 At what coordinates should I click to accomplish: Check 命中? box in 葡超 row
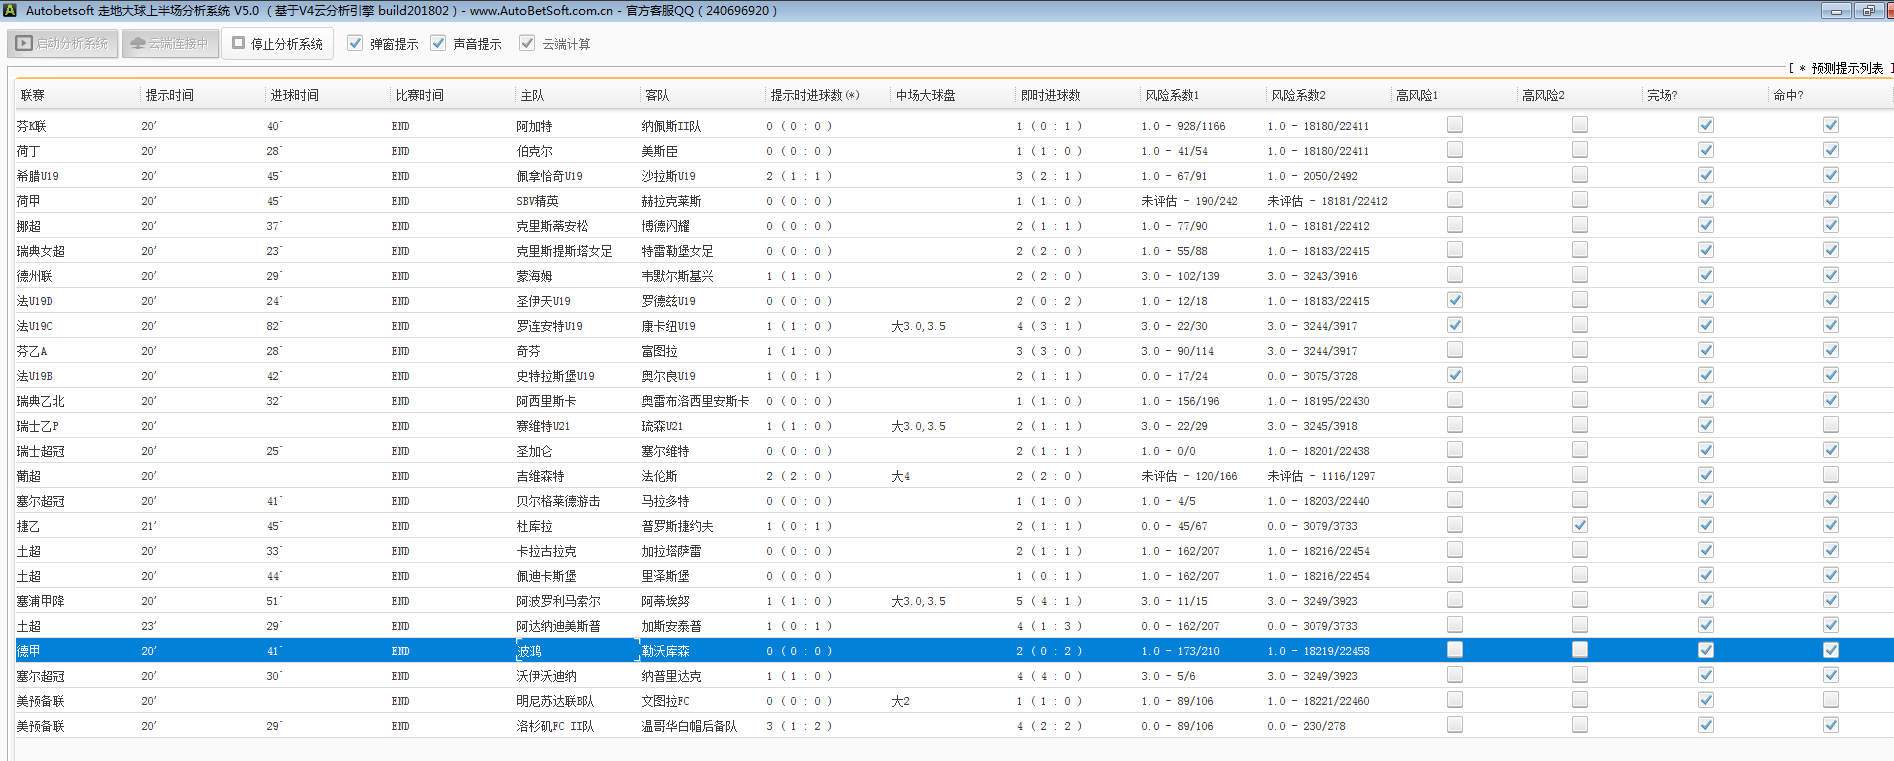(1831, 475)
